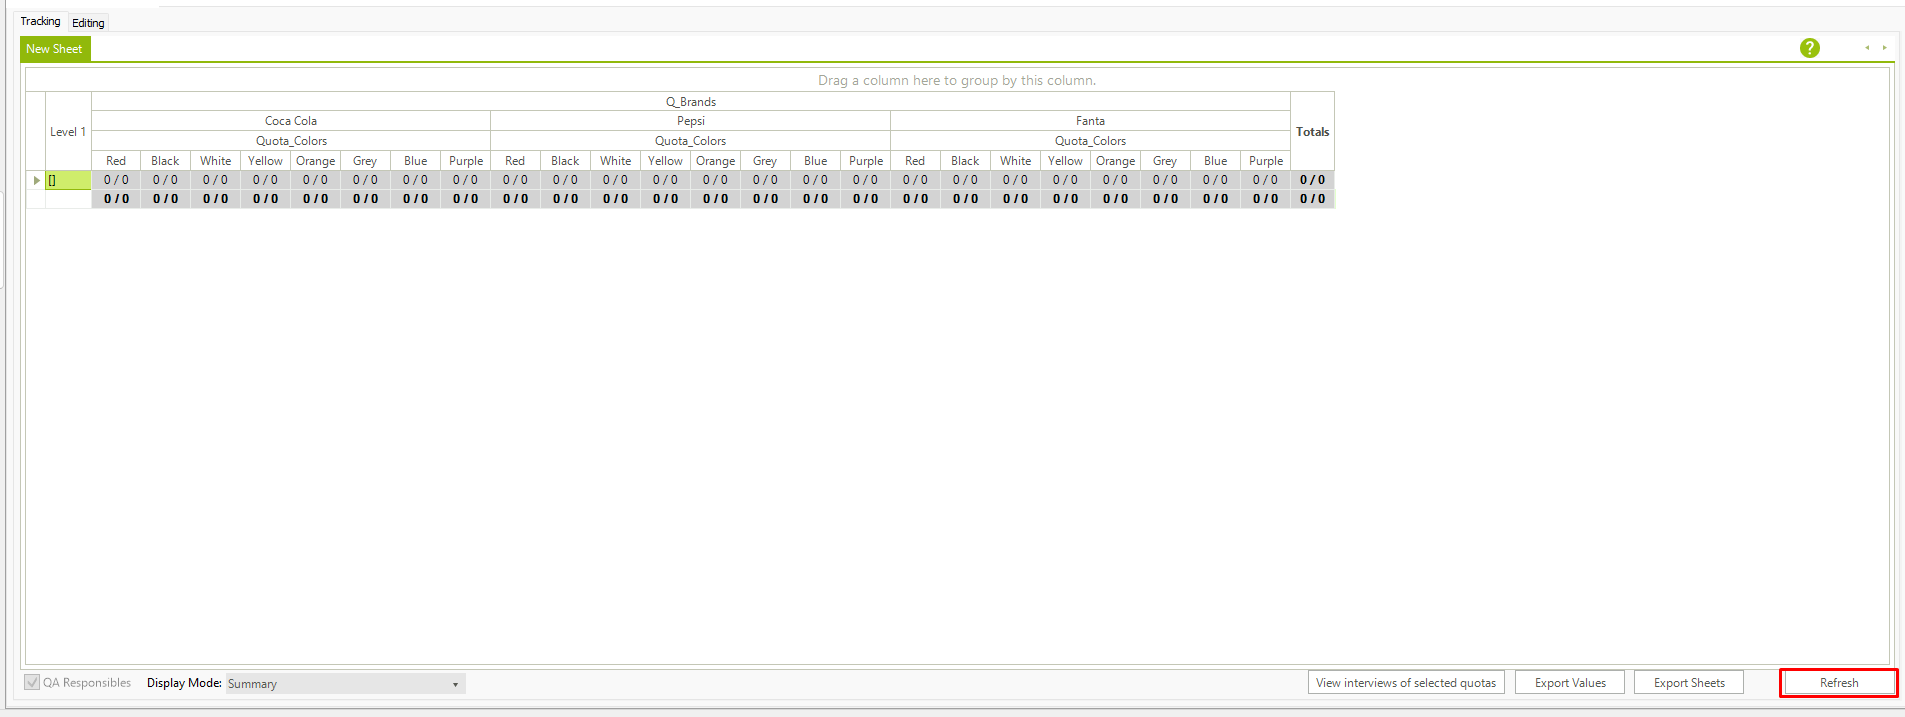Select the Orange column under Coca Cola
Screen dimensions: 1905x717
click(315, 161)
